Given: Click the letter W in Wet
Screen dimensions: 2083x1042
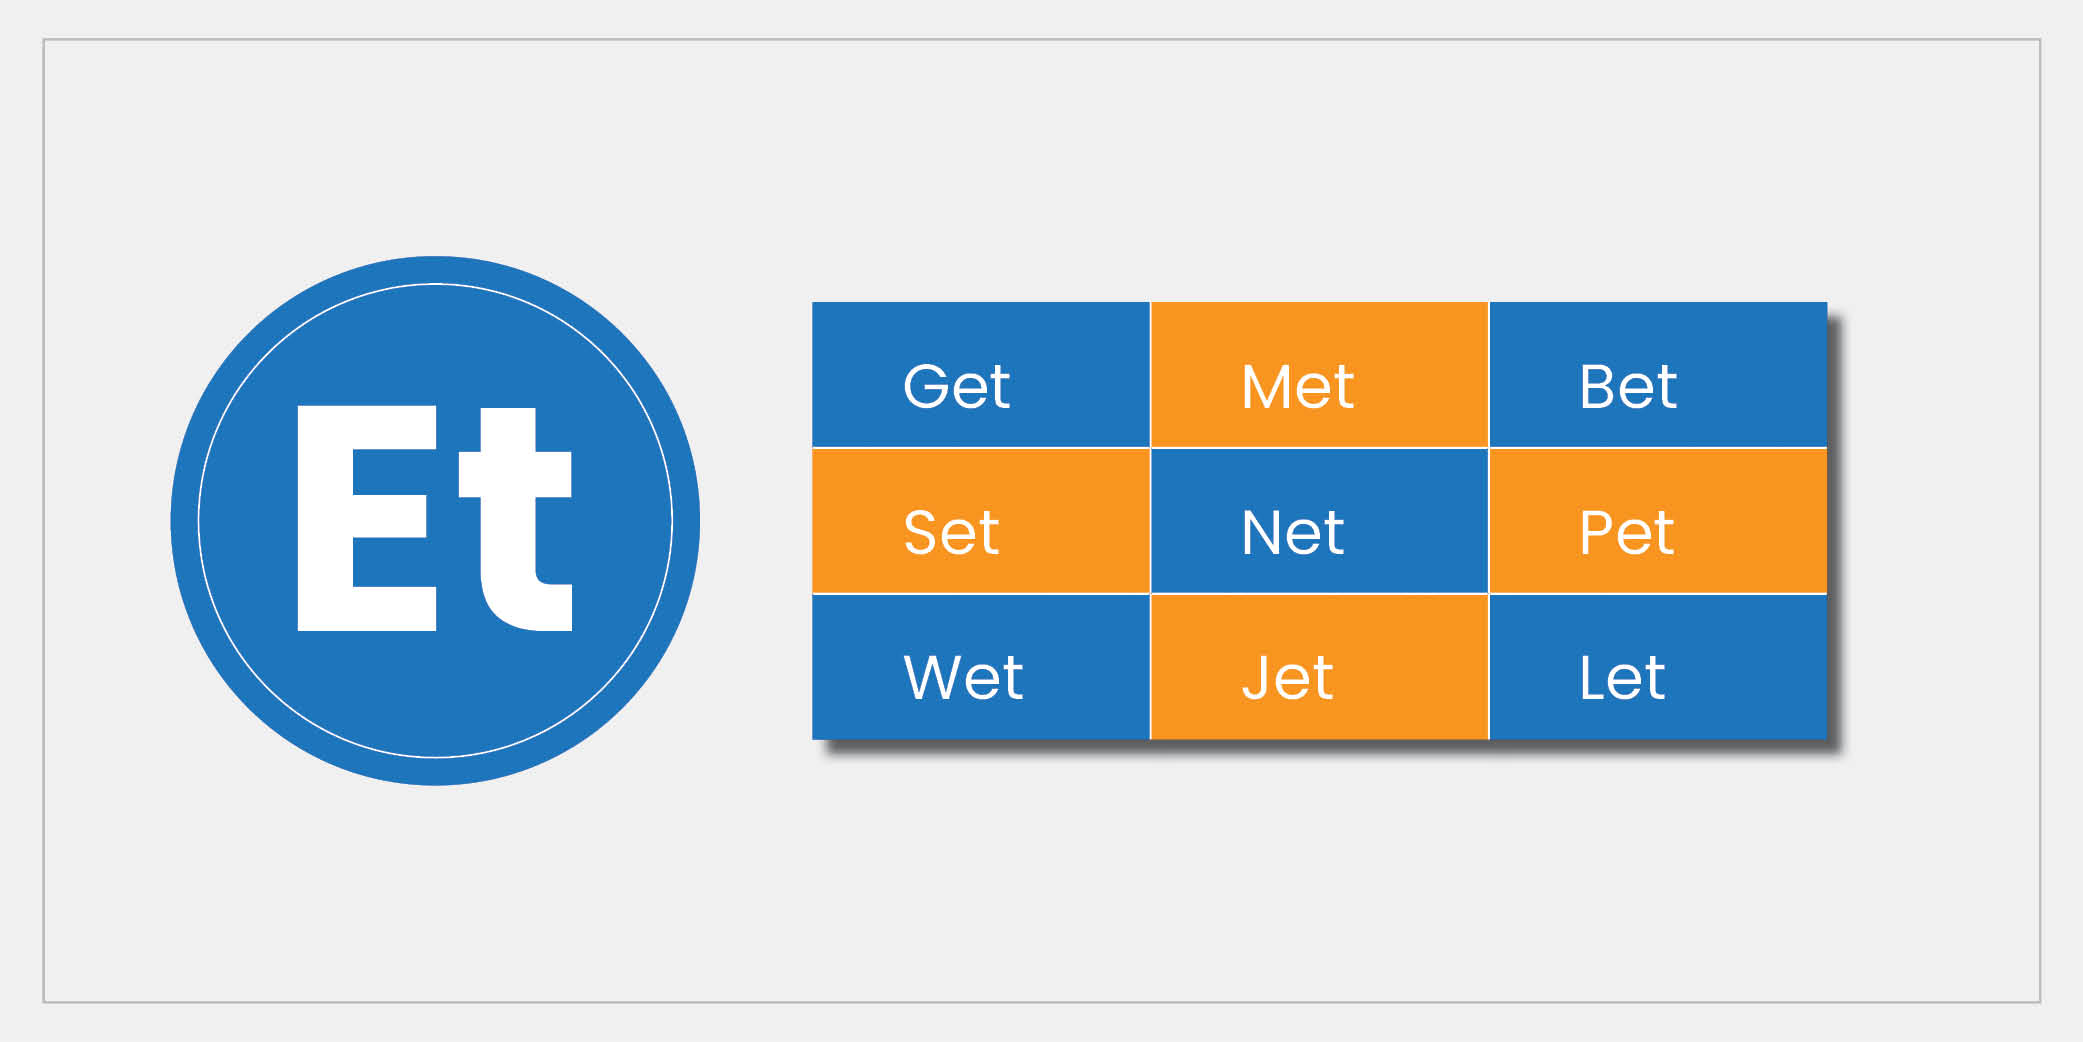Looking at the screenshot, I should pyautogui.click(x=931, y=677).
